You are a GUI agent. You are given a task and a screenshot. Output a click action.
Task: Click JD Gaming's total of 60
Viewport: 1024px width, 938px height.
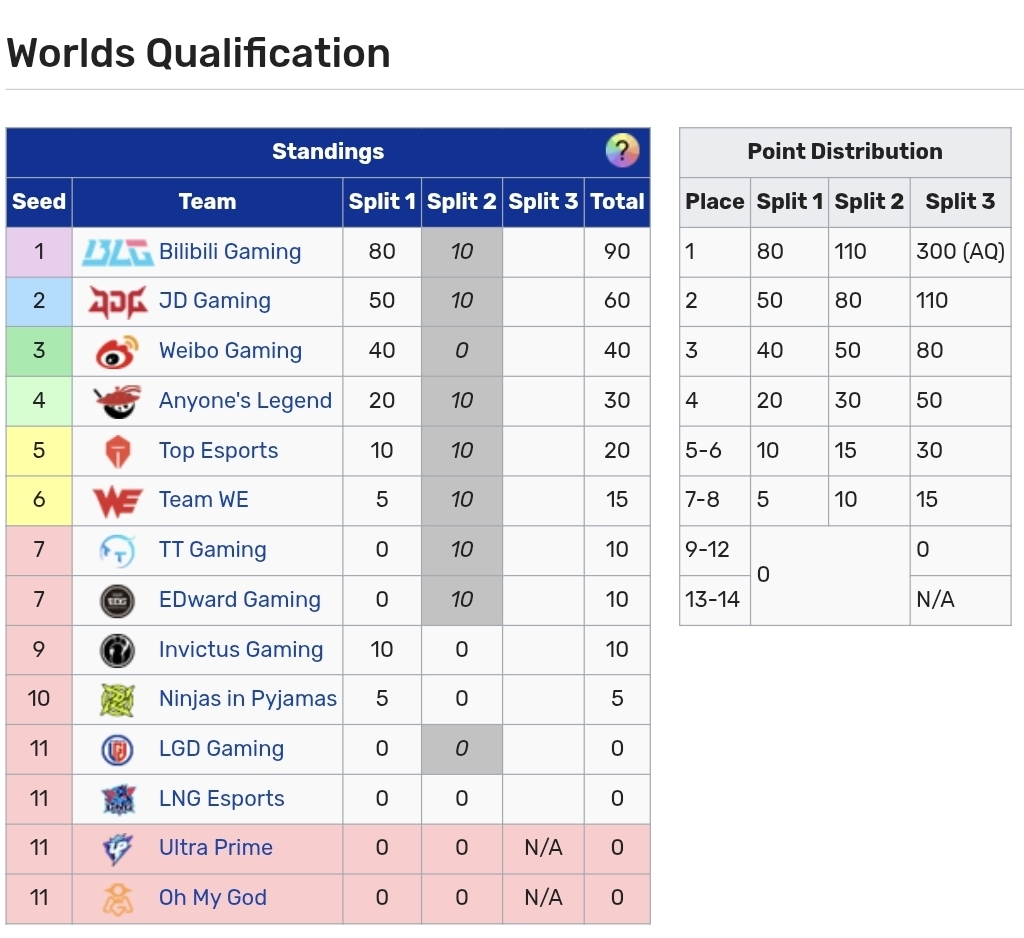pyautogui.click(x=617, y=301)
